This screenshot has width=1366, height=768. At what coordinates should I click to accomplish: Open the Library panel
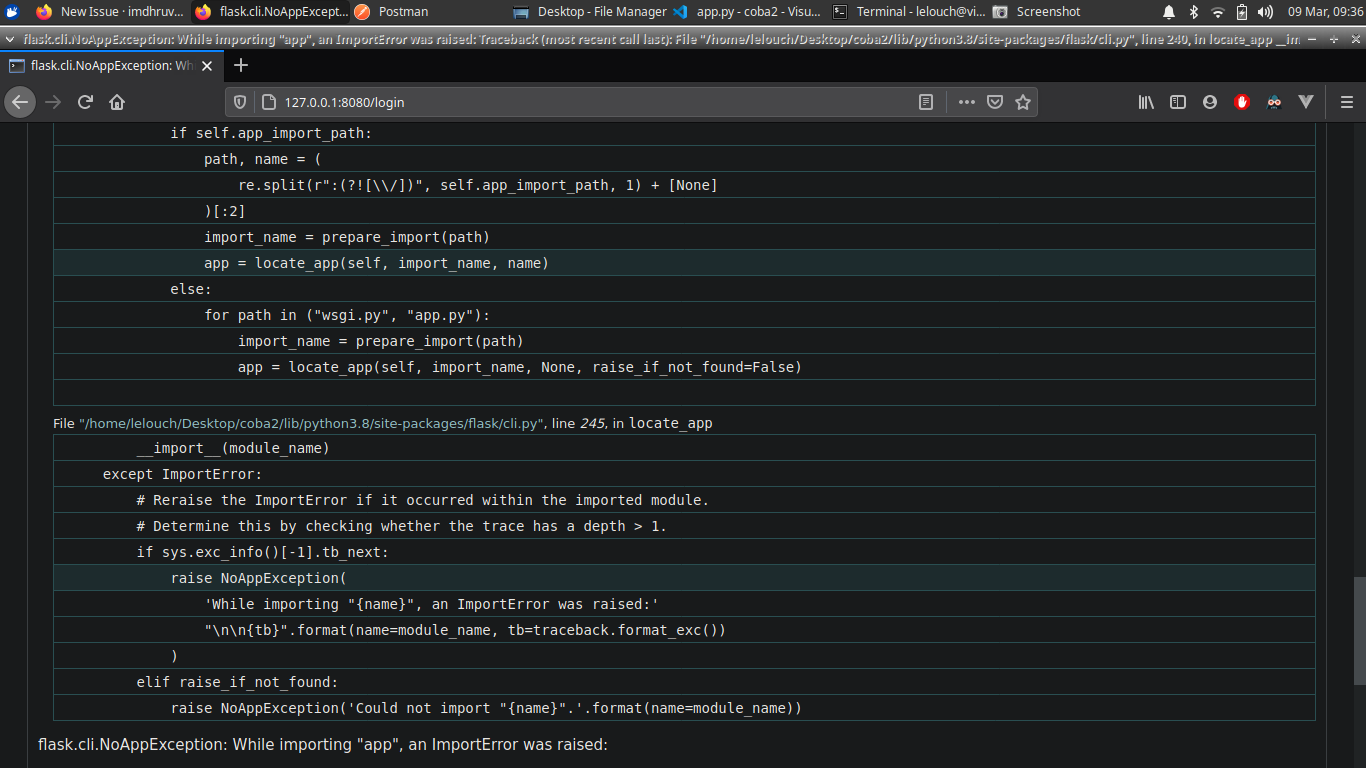(x=1146, y=101)
